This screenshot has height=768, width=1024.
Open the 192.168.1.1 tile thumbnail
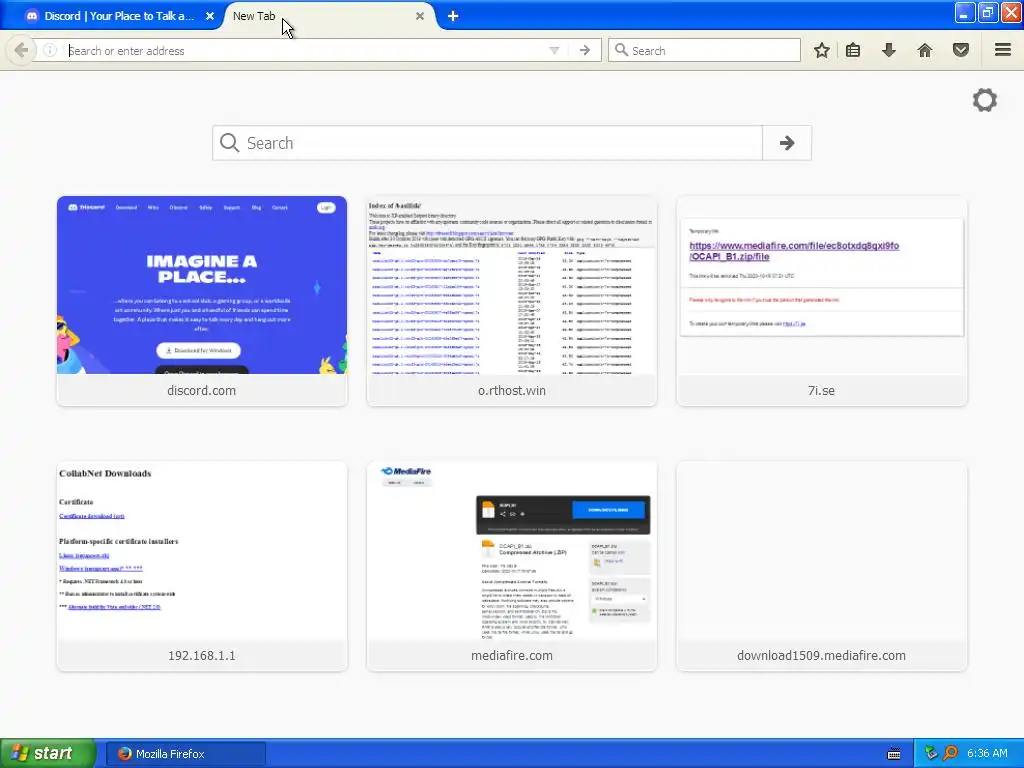coord(202,551)
